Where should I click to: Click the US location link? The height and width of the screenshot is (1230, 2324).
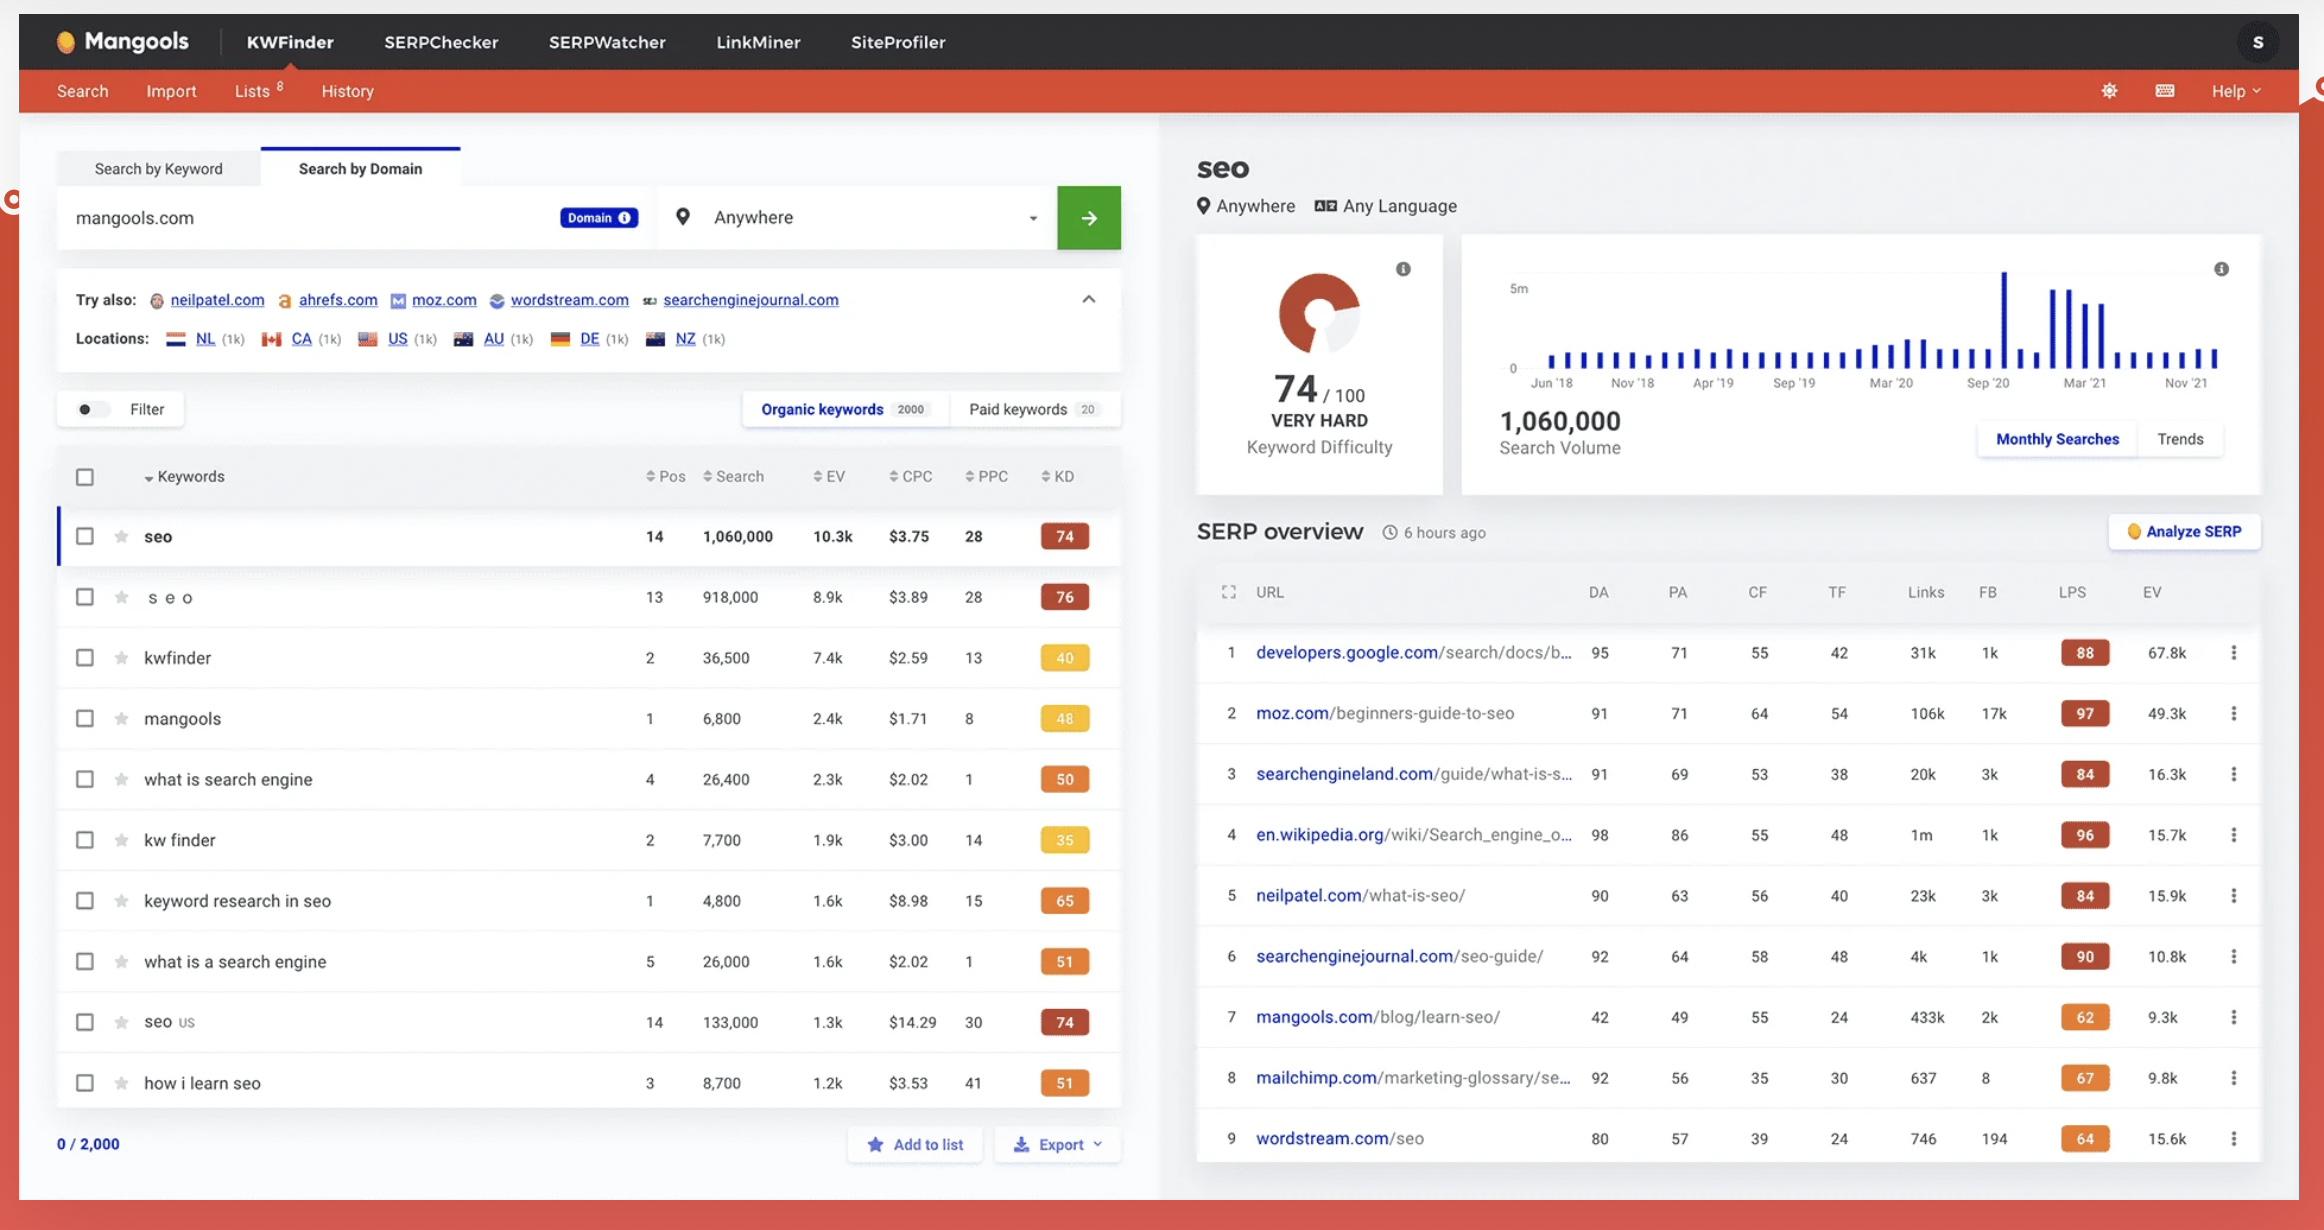coord(397,339)
